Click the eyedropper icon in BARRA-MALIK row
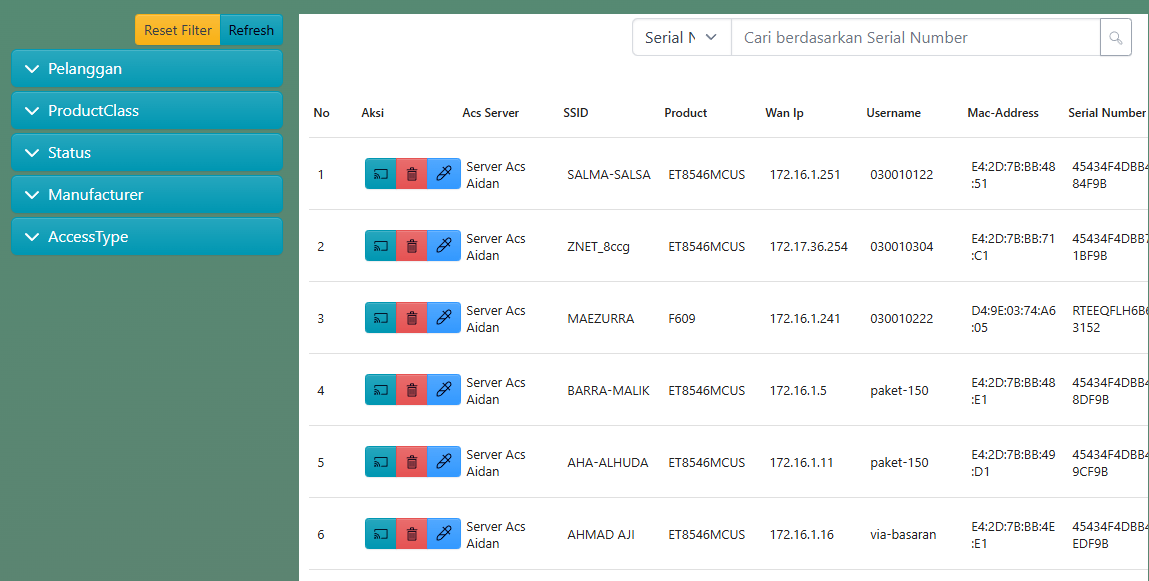1149x581 pixels. 444,390
